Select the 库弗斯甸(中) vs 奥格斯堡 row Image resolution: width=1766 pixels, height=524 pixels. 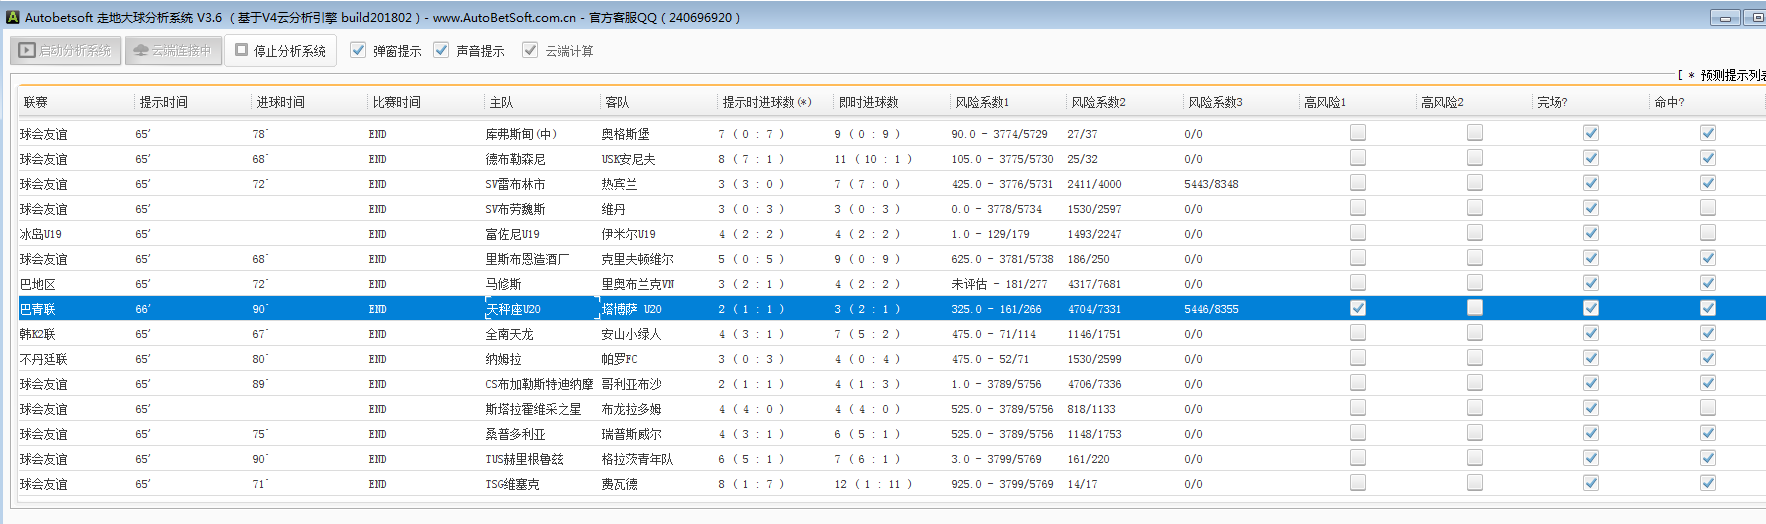(x=520, y=134)
